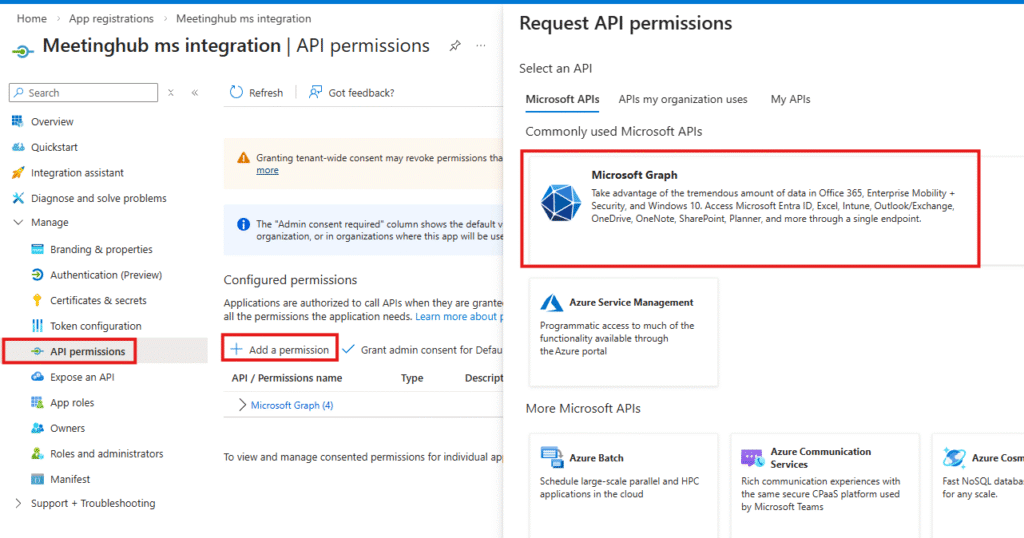Switch to the My APIs tab
The image size is (1024, 538).
pos(790,100)
